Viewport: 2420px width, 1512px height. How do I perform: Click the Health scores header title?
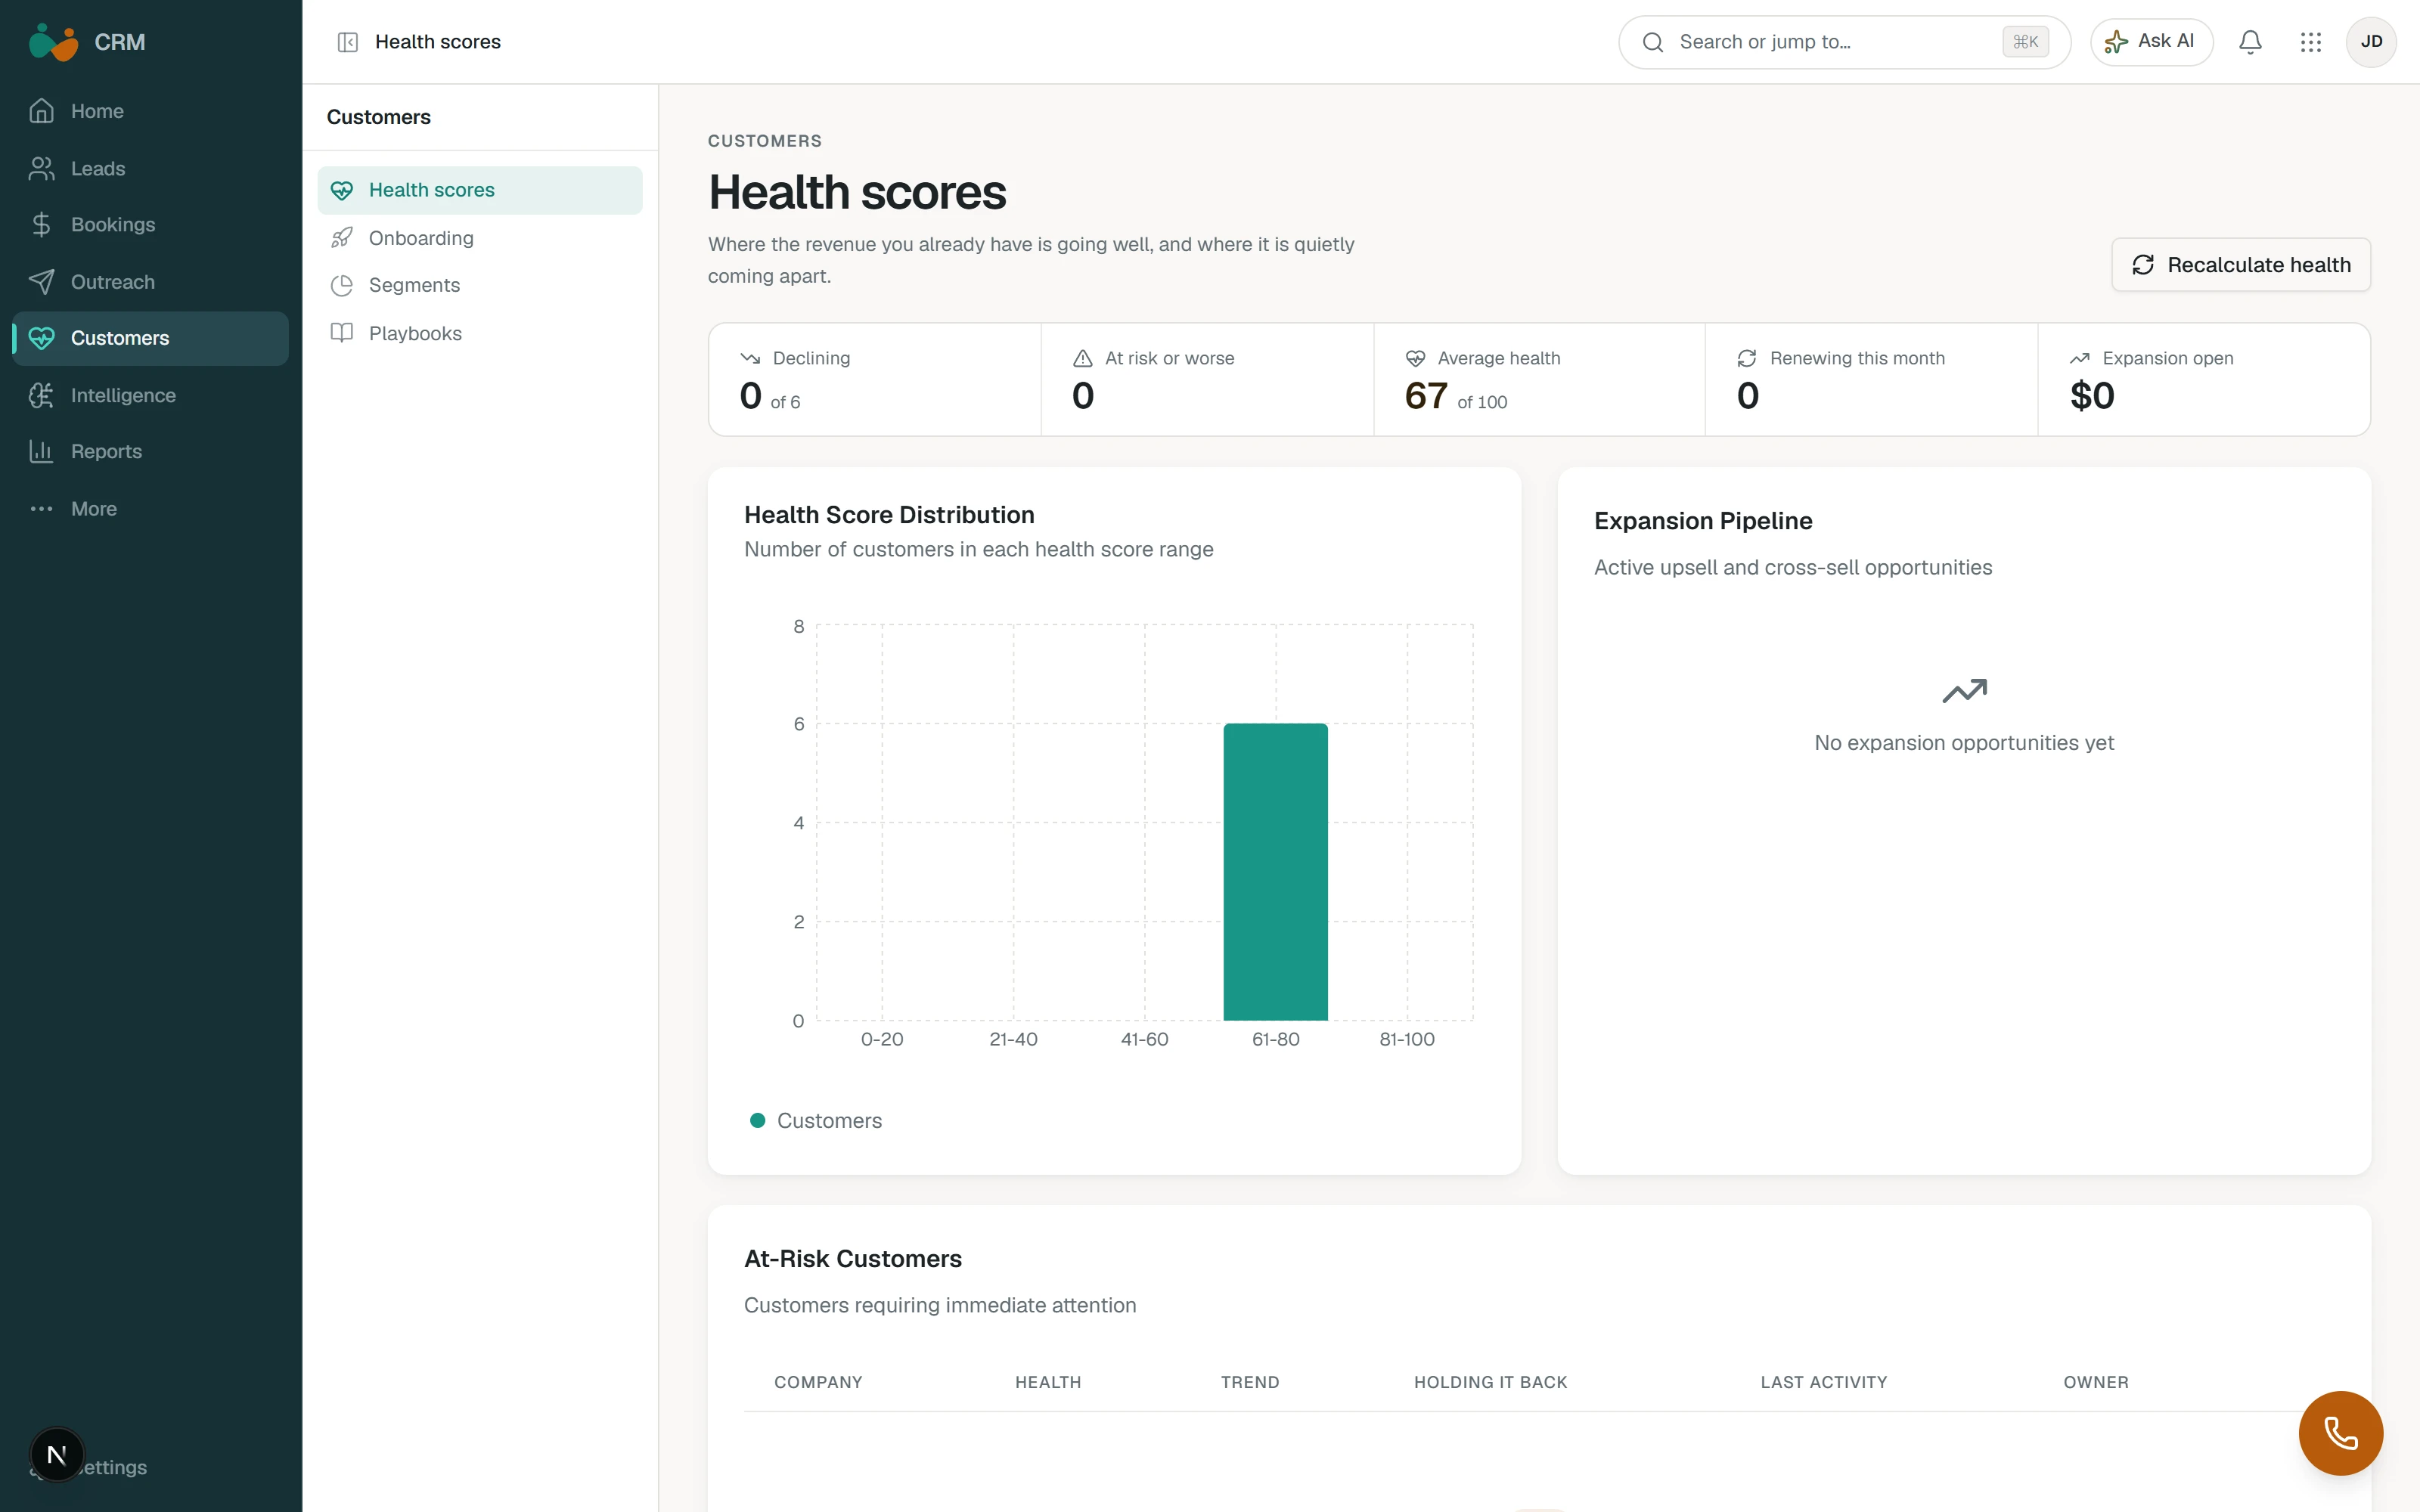point(438,42)
